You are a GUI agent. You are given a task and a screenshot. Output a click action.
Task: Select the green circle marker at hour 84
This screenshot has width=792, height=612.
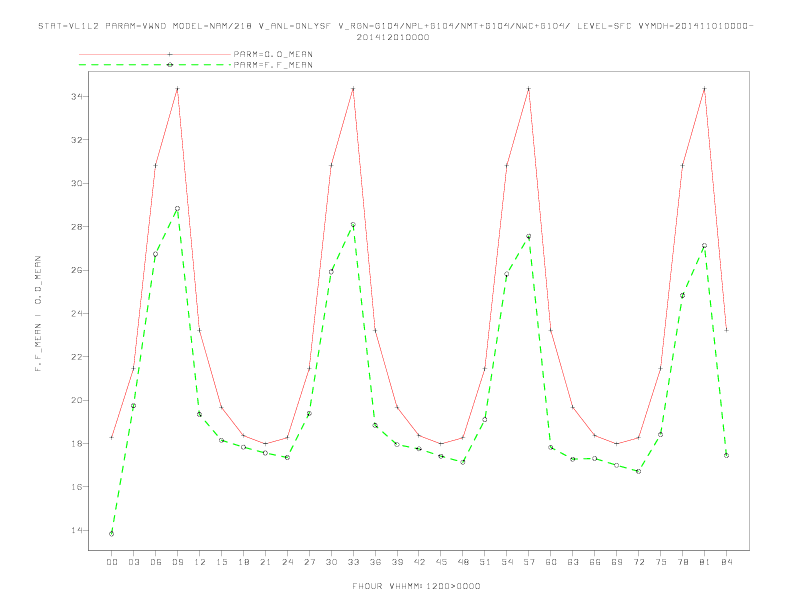[x=726, y=455]
